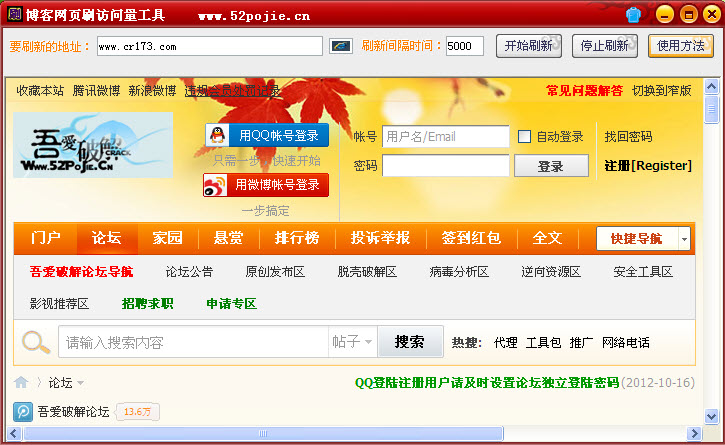Viewport: 725px width, 445px height.
Task: Open the 吾爱破解论坛导航 link
Action: 81,272
